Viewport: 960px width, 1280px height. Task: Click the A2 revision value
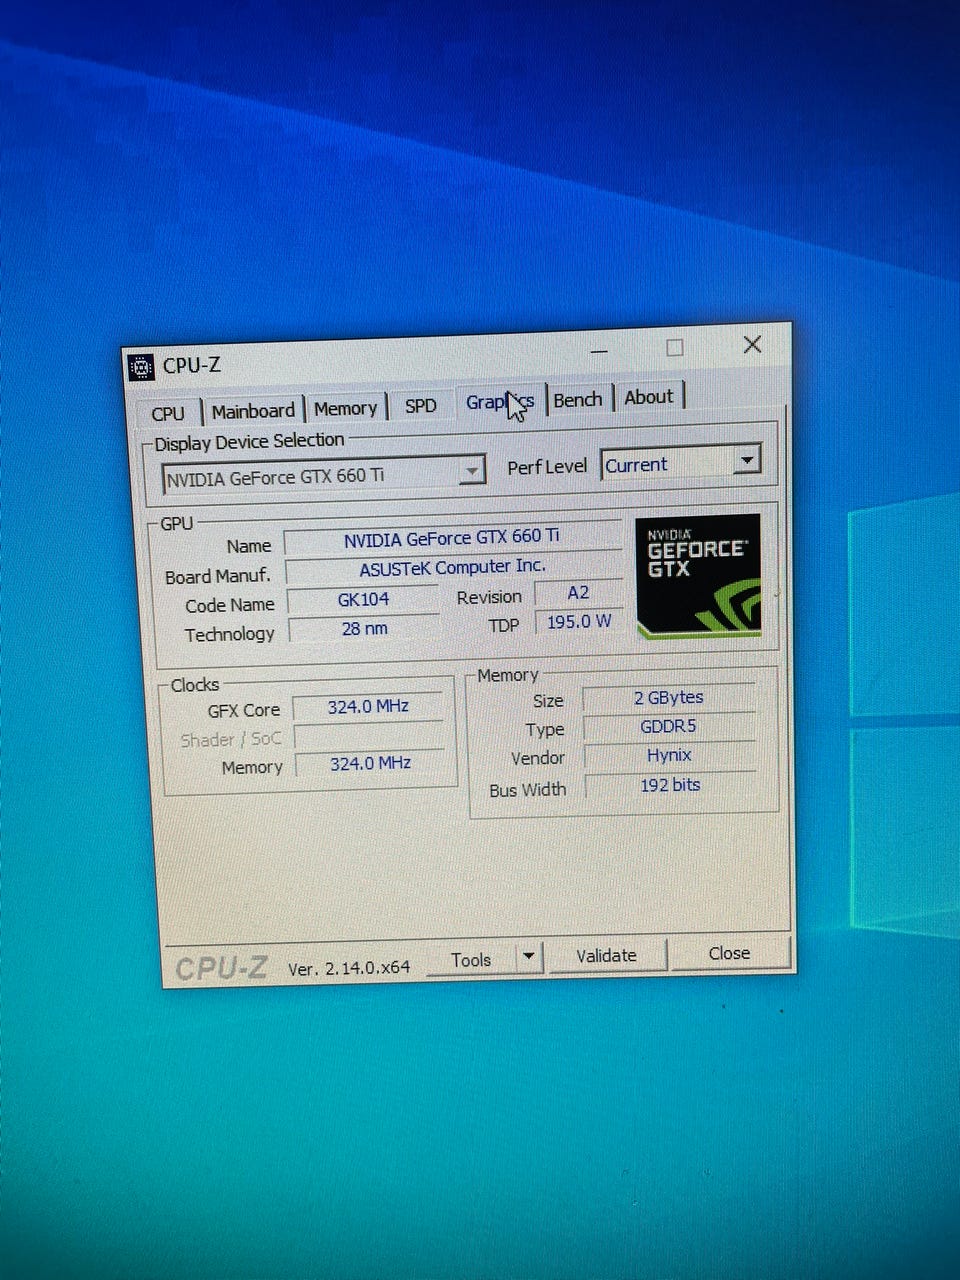[578, 592]
